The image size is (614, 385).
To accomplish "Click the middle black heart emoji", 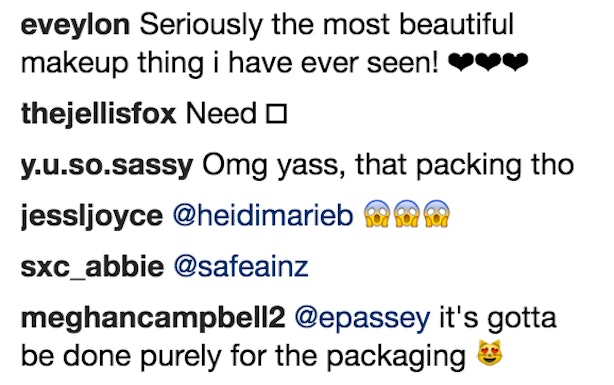I will tap(488, 63).
